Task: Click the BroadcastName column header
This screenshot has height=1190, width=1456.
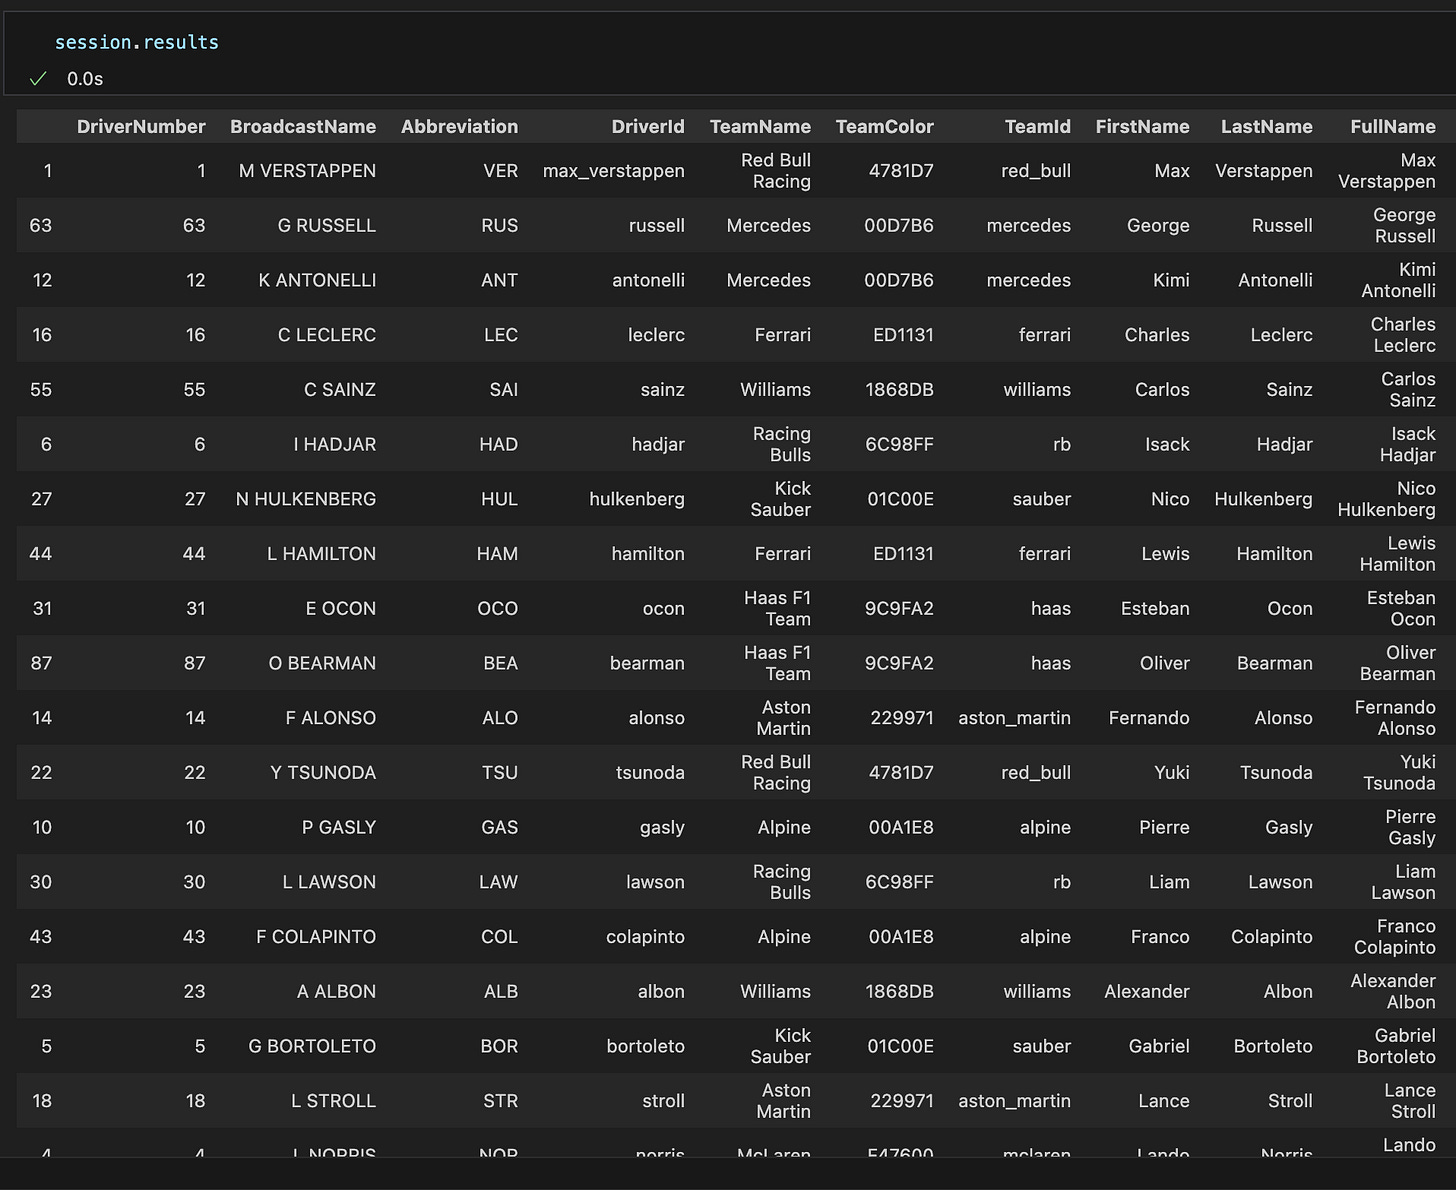Action: point(303,127)
